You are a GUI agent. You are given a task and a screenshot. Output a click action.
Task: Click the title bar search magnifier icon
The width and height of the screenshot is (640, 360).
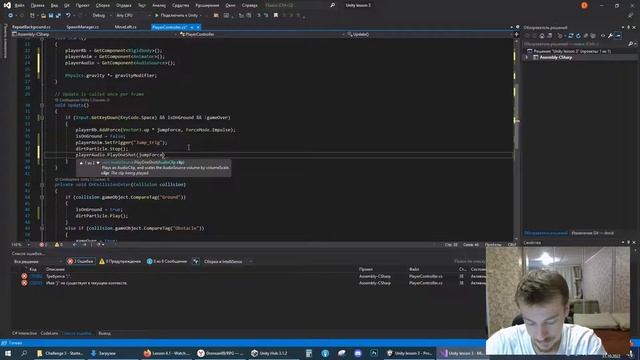[333, 5]
